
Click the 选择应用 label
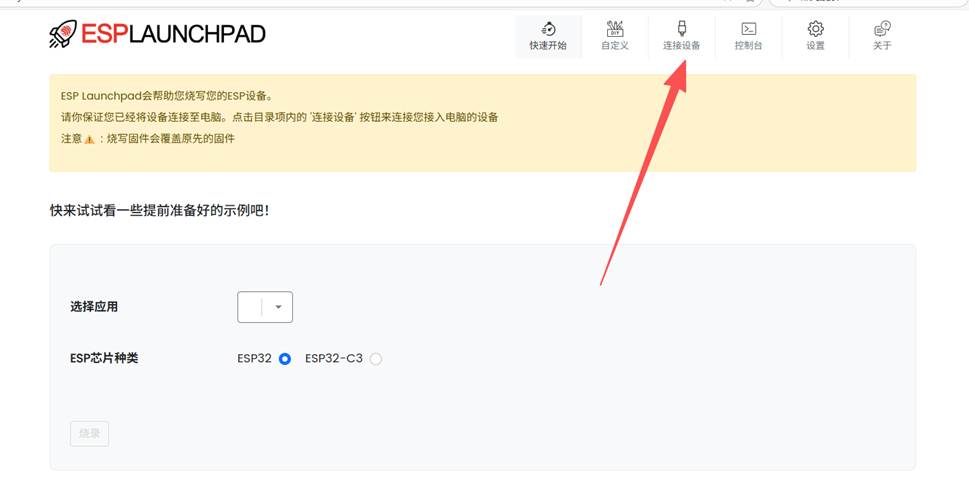point(94,307)
